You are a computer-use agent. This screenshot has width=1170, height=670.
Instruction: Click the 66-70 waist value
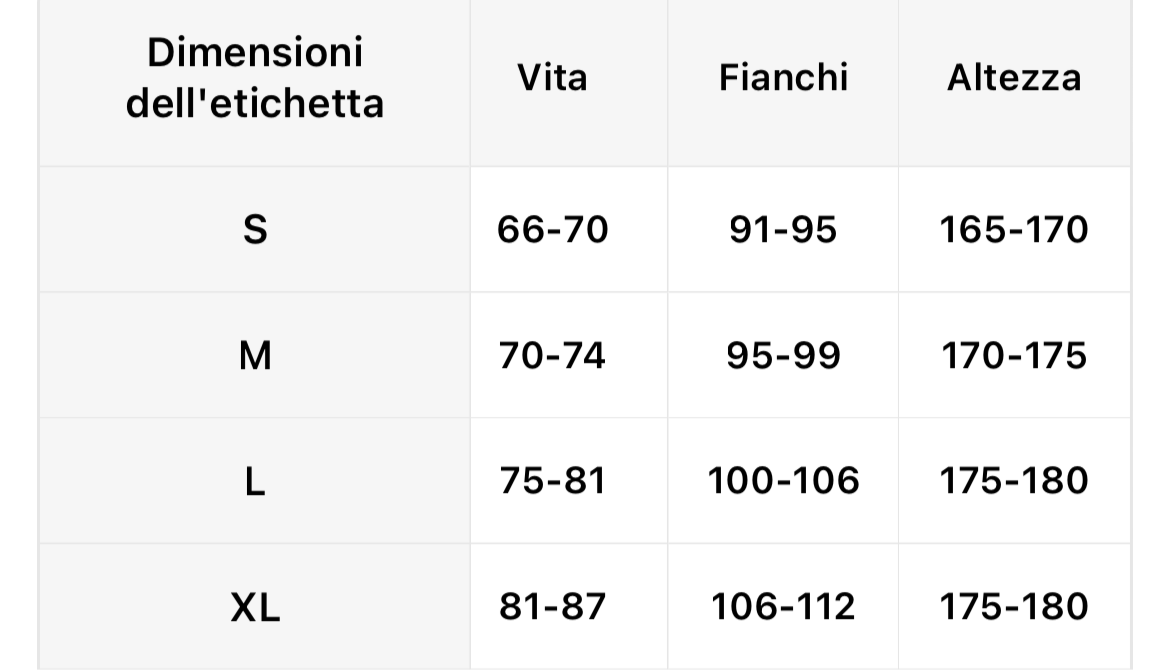[552, 229]
